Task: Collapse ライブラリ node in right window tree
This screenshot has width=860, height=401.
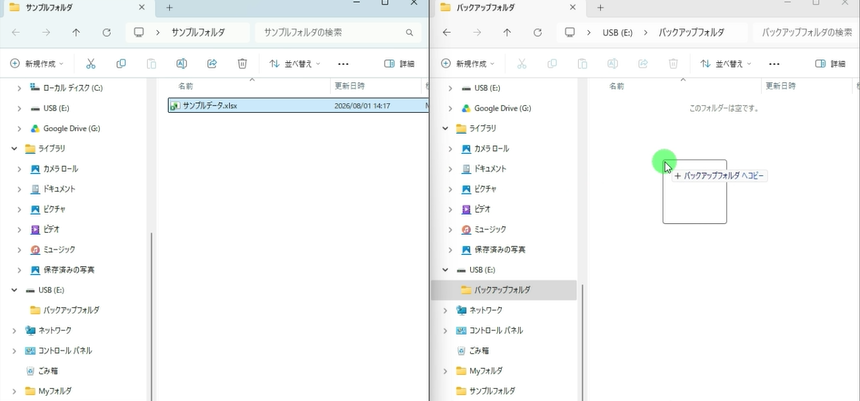Action: [x=445, y=128]
